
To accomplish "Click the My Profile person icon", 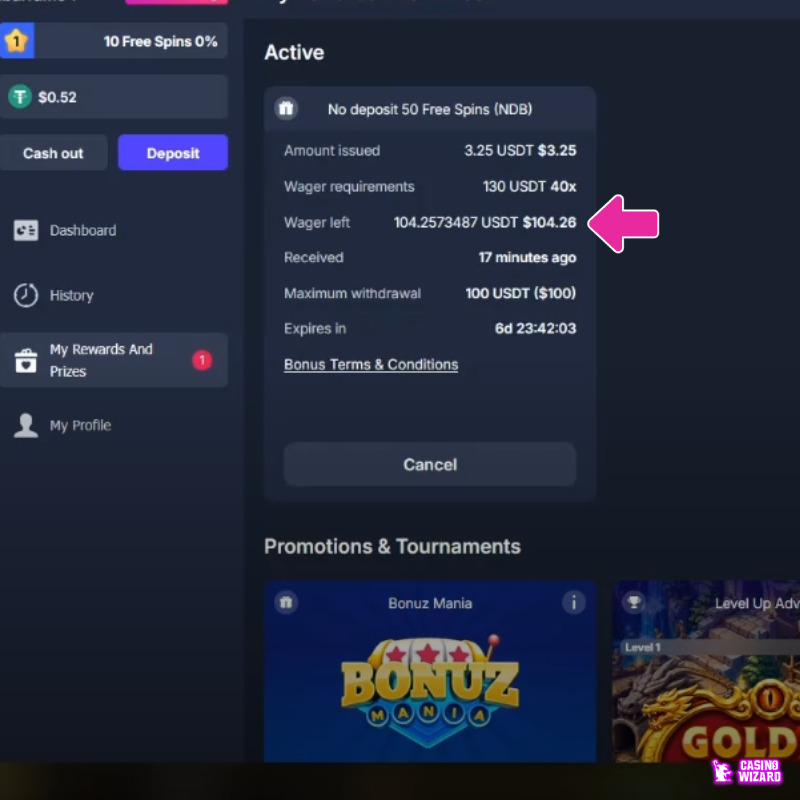I will (x=26, y=426).
